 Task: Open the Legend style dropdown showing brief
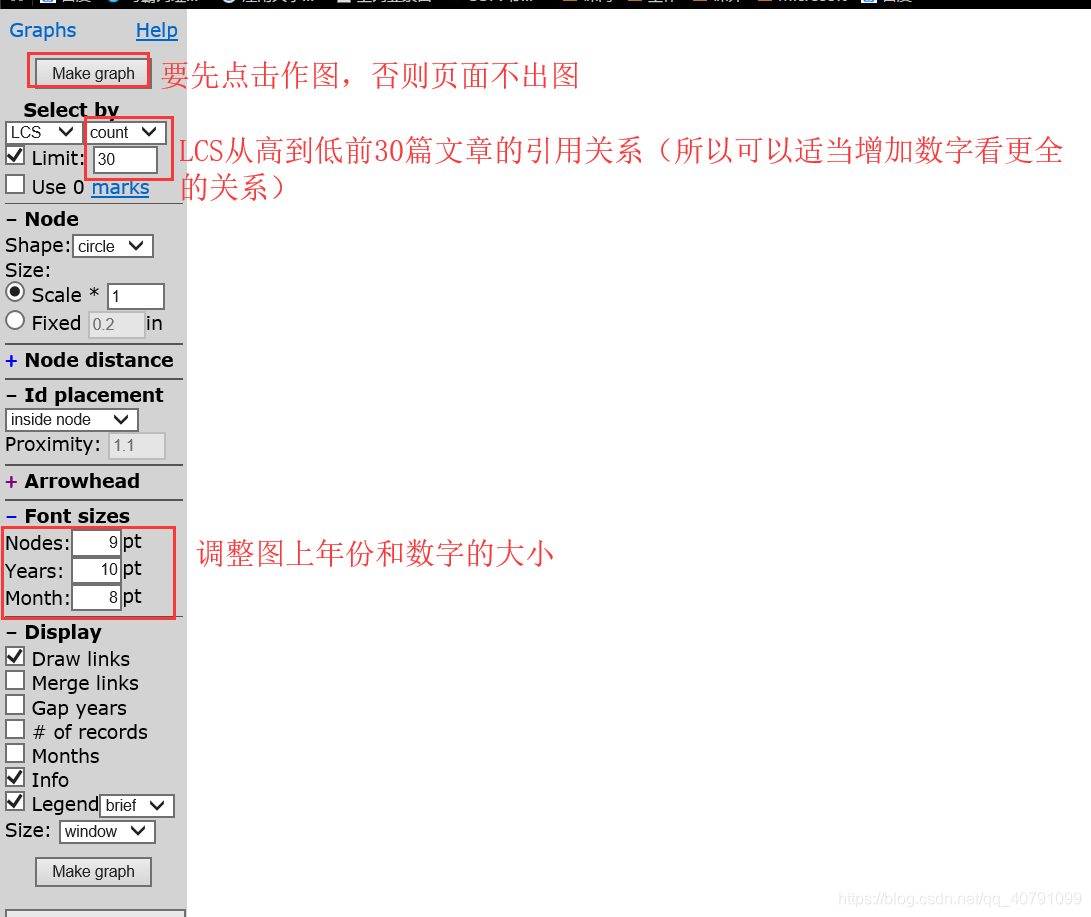coord(137,805)
